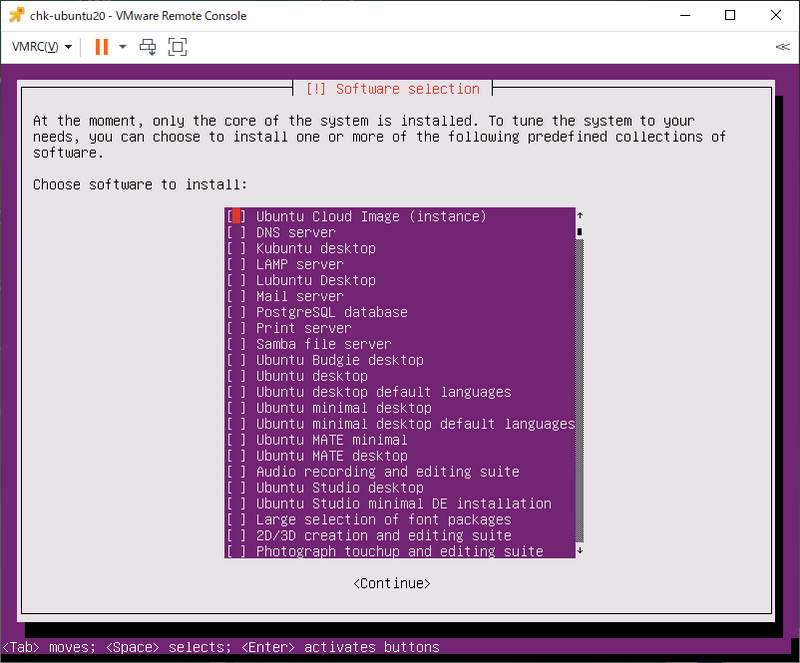
Task: Click the 'PostgreSQL database' list entry text
Action: tap(332, 312)
